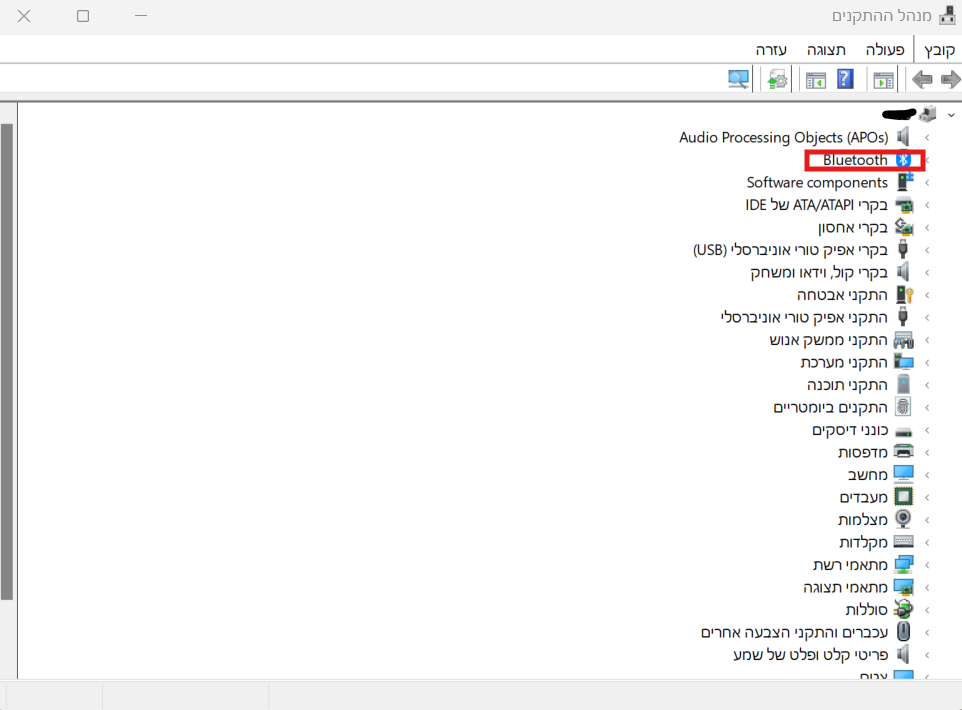Click the התקני מערכת icon
The height and width of the screenshot is (710, 962).
coord(904,362)
